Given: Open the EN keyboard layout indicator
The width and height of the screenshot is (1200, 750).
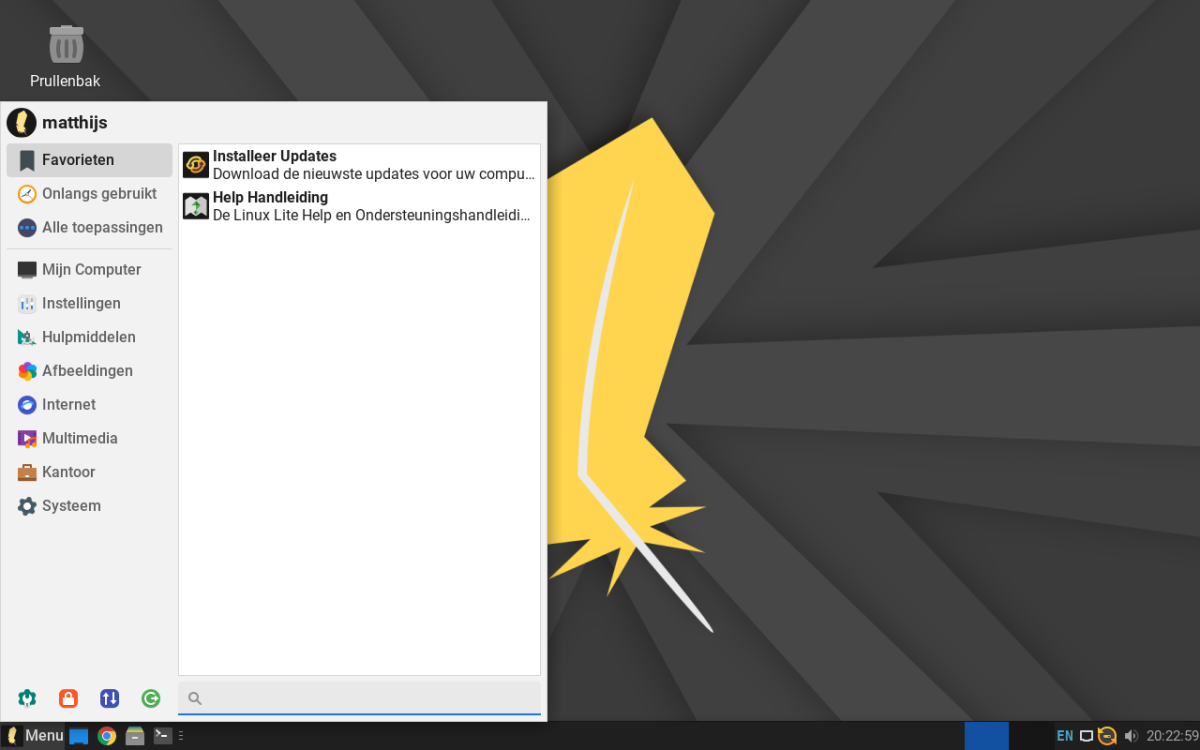Looking at the screenshot, I should [1065, 736].
